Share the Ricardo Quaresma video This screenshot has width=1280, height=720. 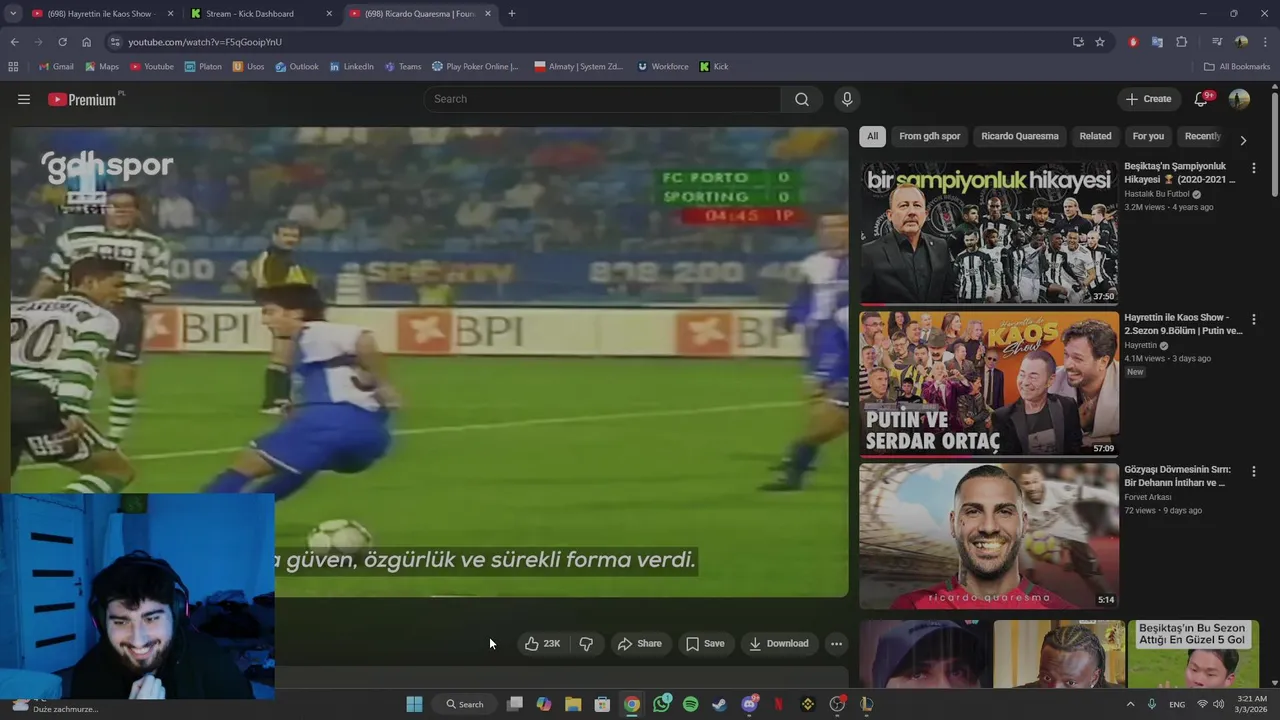[639, 644]
